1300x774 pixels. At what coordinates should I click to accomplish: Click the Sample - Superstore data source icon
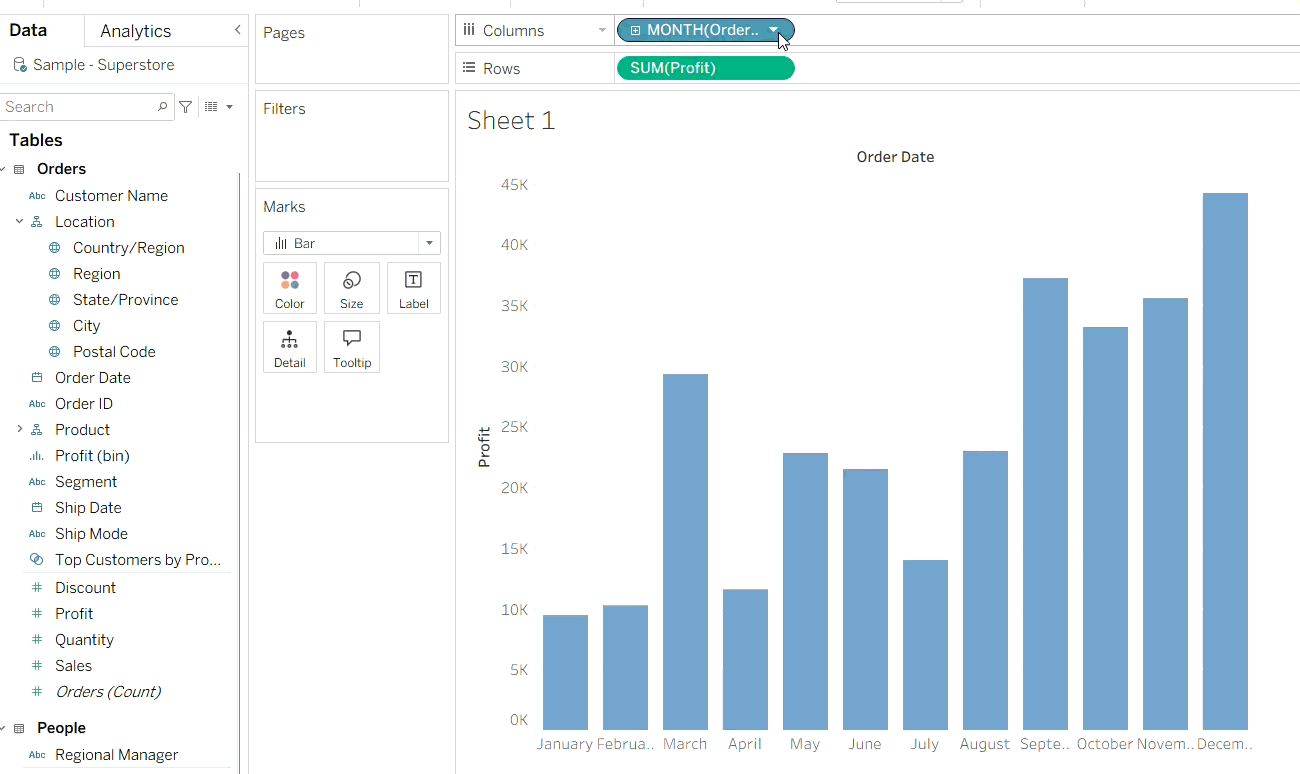point(20,65)
